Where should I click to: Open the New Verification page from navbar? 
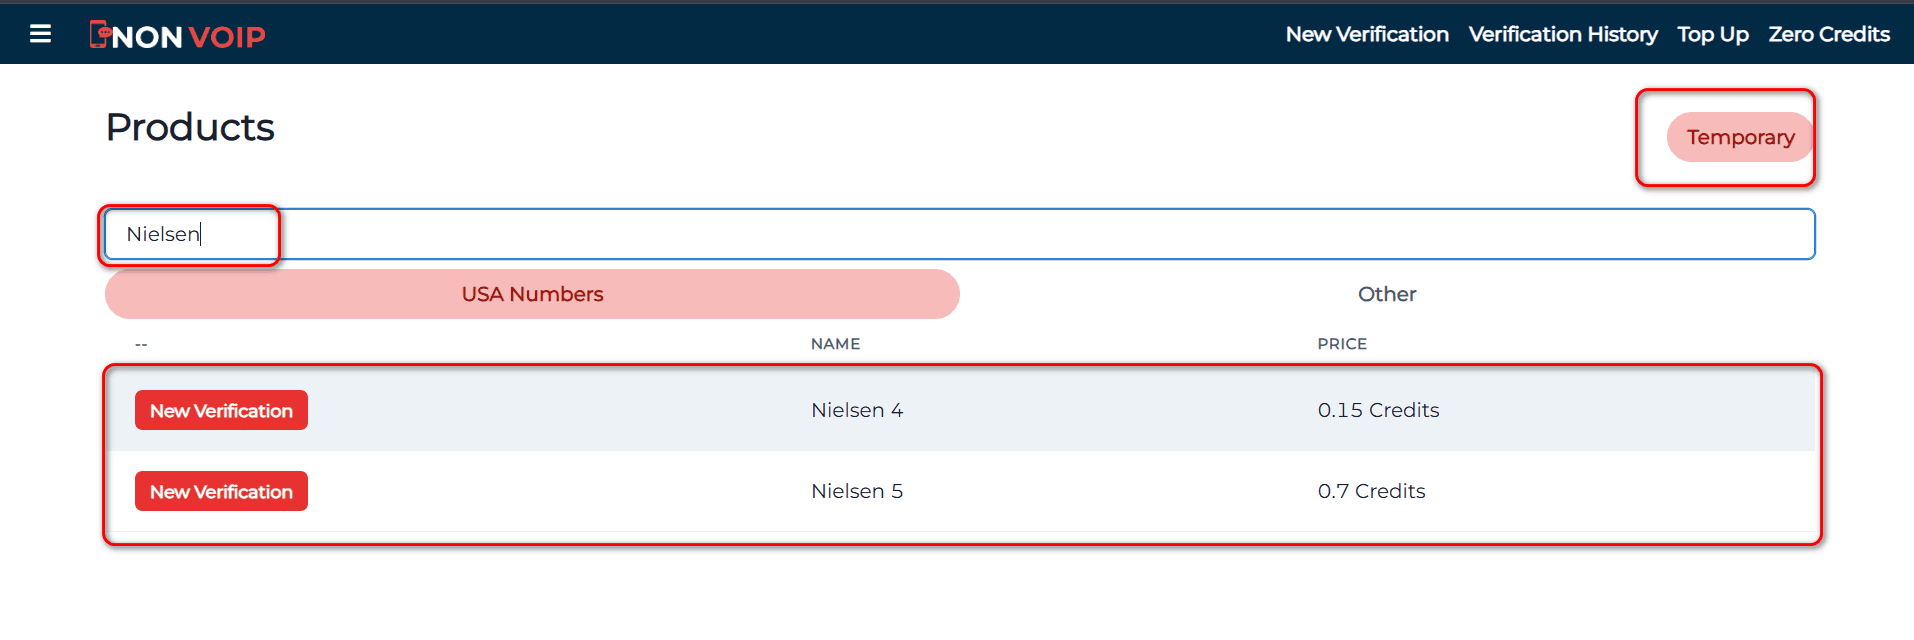1366,33
